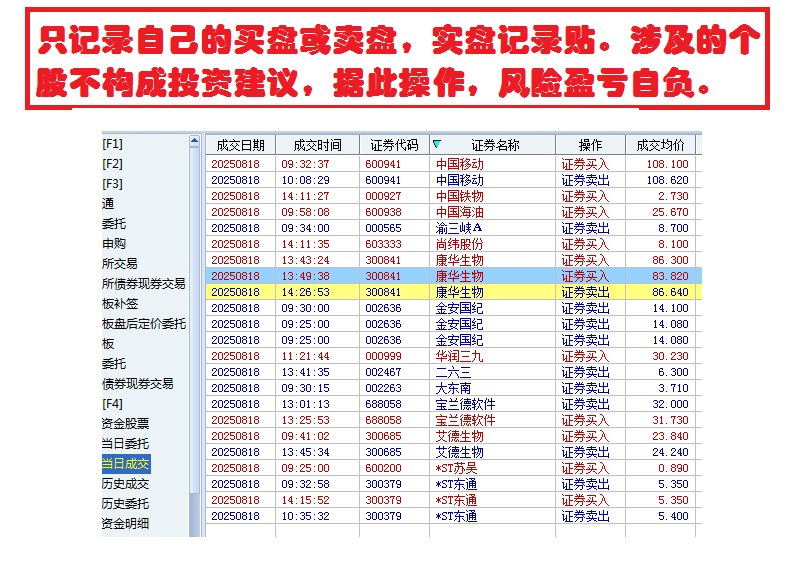The width and height of the screenshot is (797, 574).
Task: Click the 二六三 security name
Action: tap(453, 372)
